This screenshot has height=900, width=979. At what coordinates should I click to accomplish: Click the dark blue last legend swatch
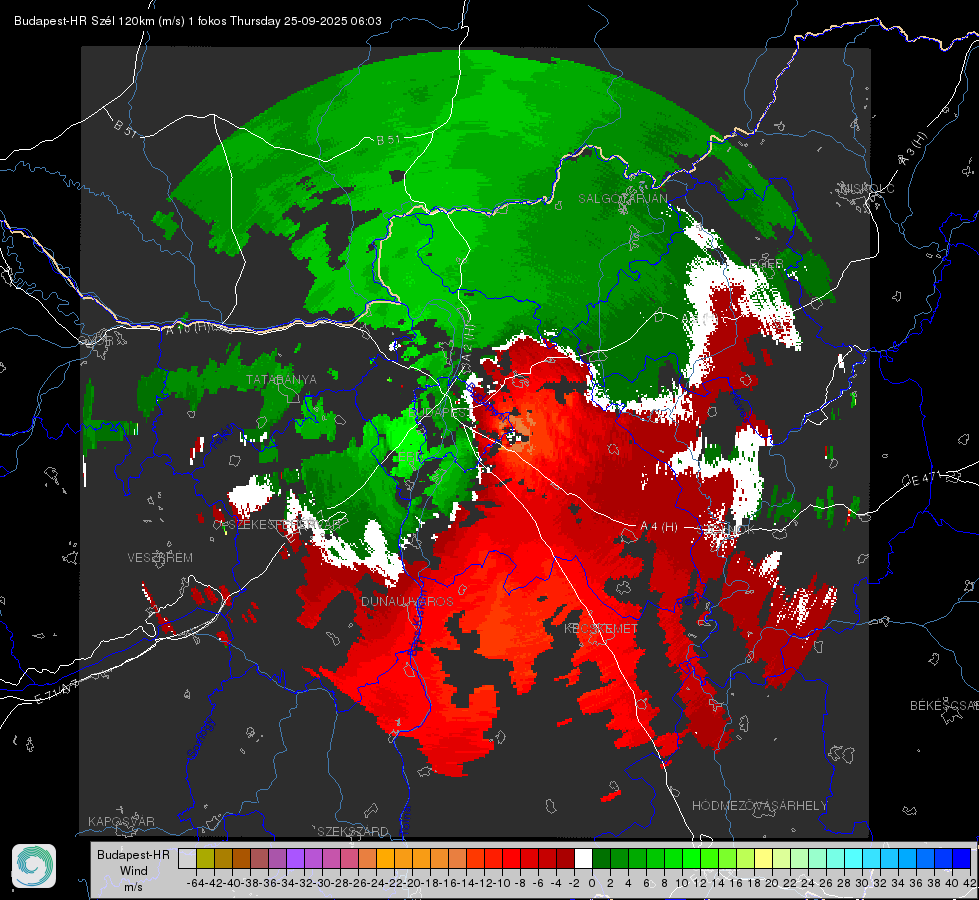coord(962,859)
